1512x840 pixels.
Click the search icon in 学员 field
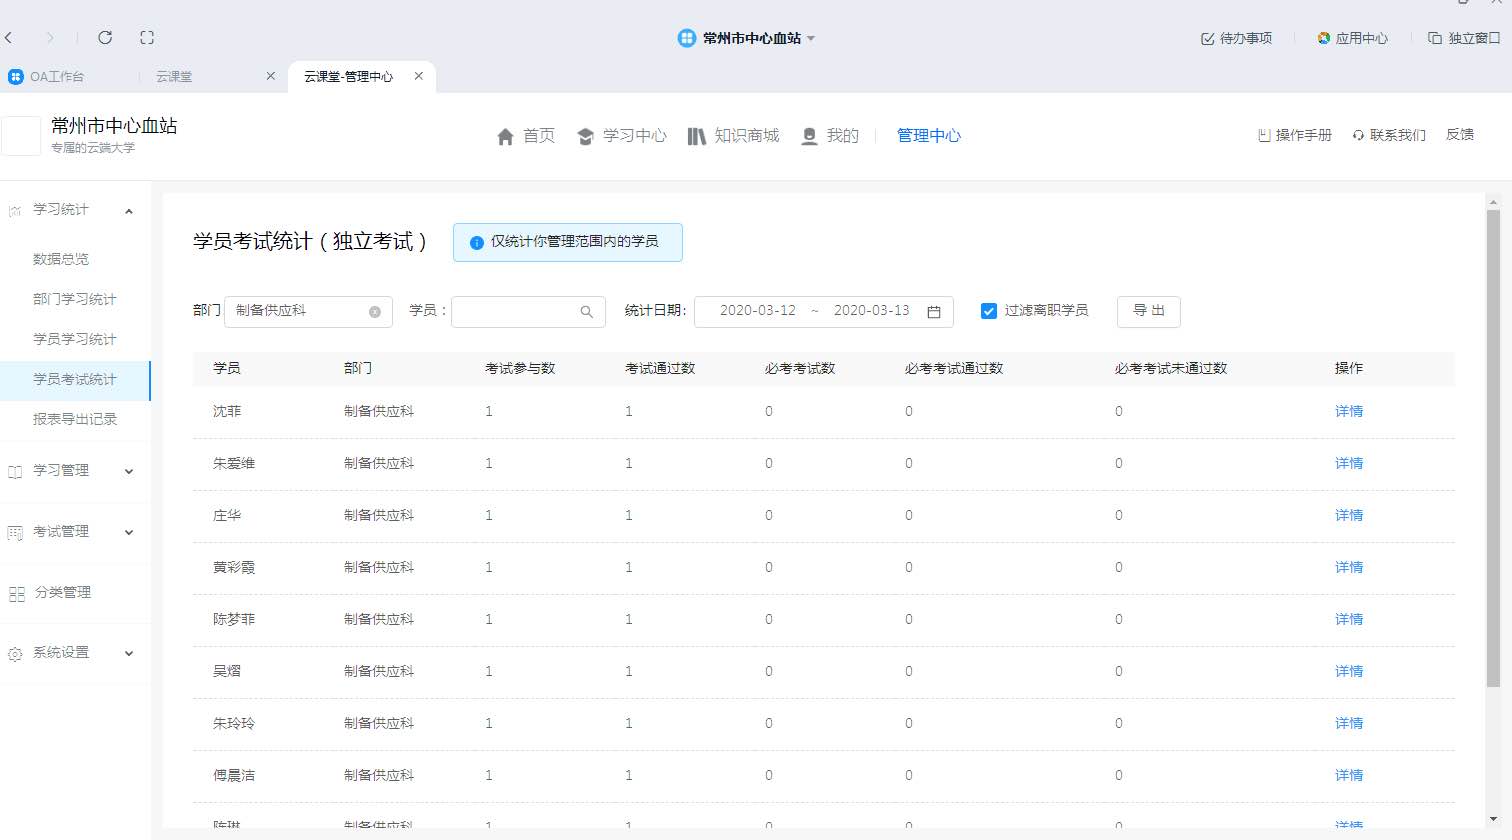(587, 312)
